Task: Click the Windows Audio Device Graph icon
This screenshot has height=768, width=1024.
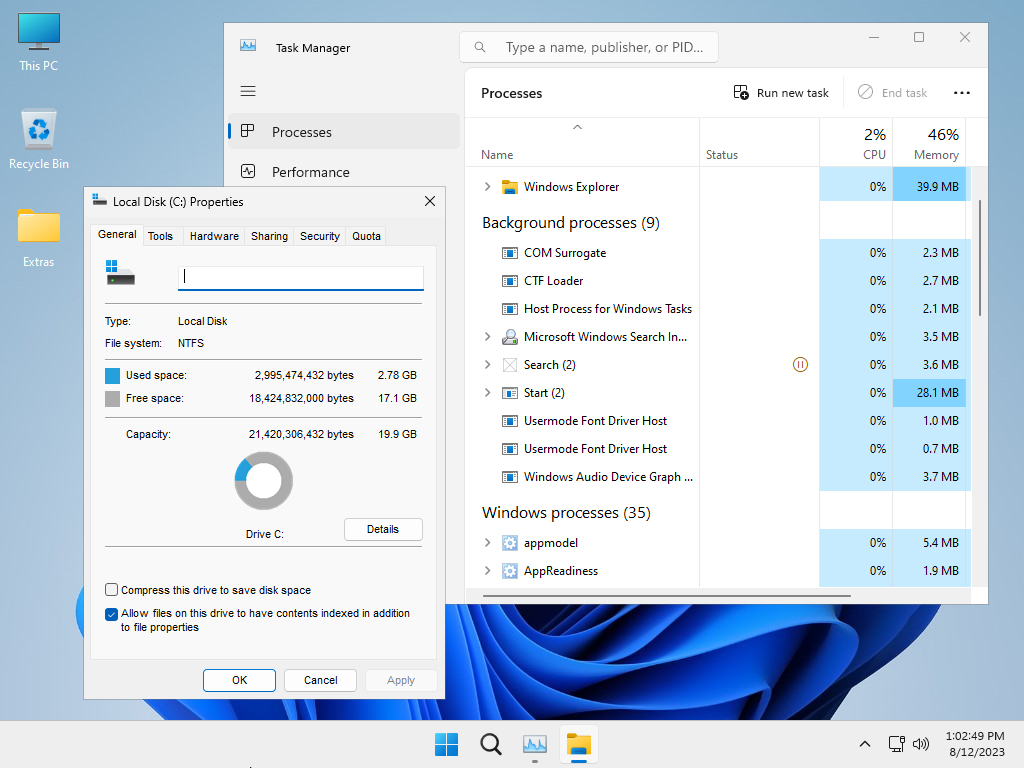Action: [x=509, y=477]
